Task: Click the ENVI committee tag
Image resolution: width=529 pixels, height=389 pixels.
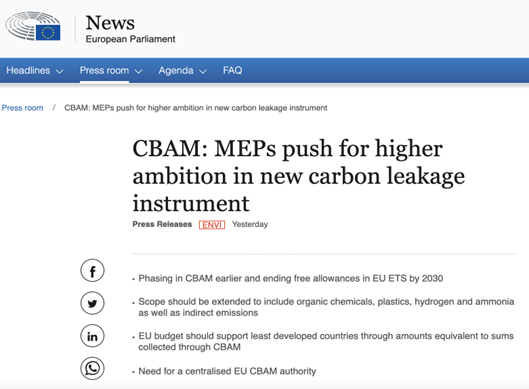Action: 212,225
